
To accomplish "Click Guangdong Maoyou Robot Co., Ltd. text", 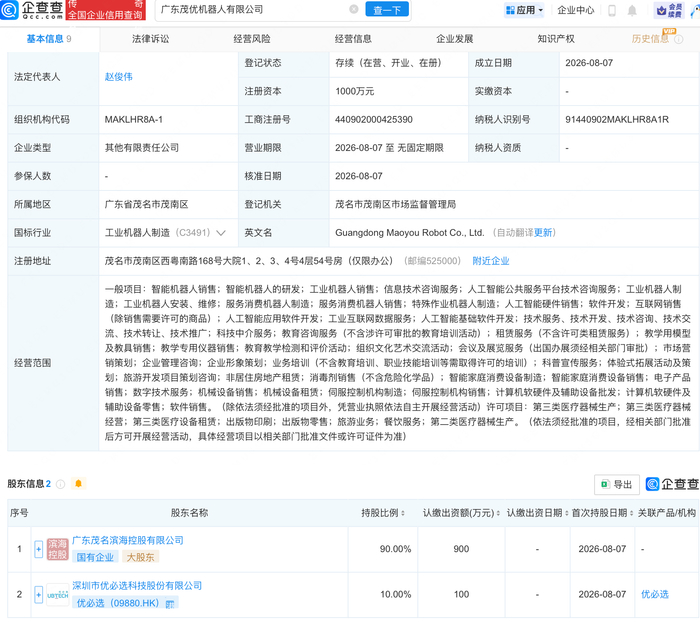I will coord(409,233).
